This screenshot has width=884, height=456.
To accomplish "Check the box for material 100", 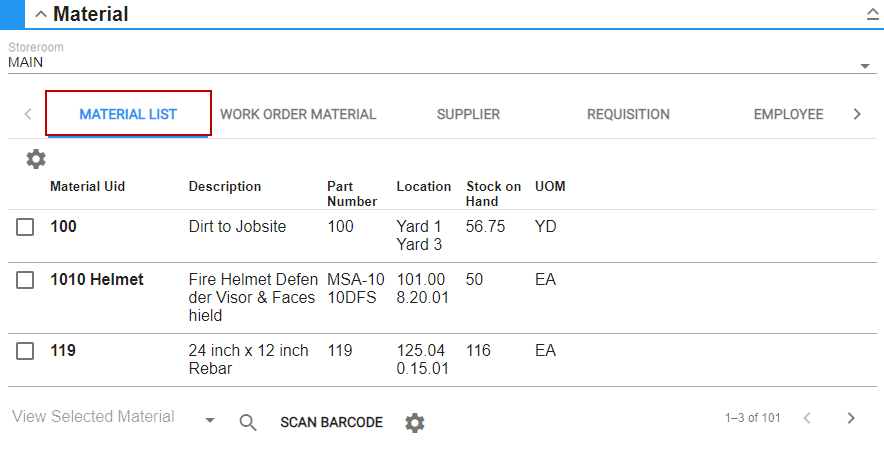I will [25, 228].
